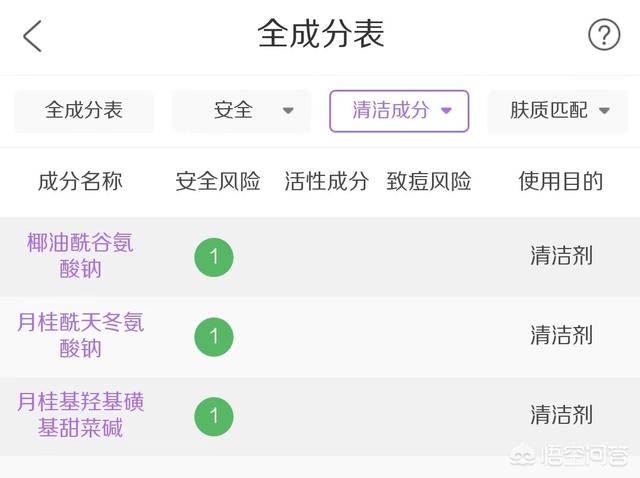The image size is (640, 478).
Task: Click the arrow beside 清洁成分
Action: 447,110
